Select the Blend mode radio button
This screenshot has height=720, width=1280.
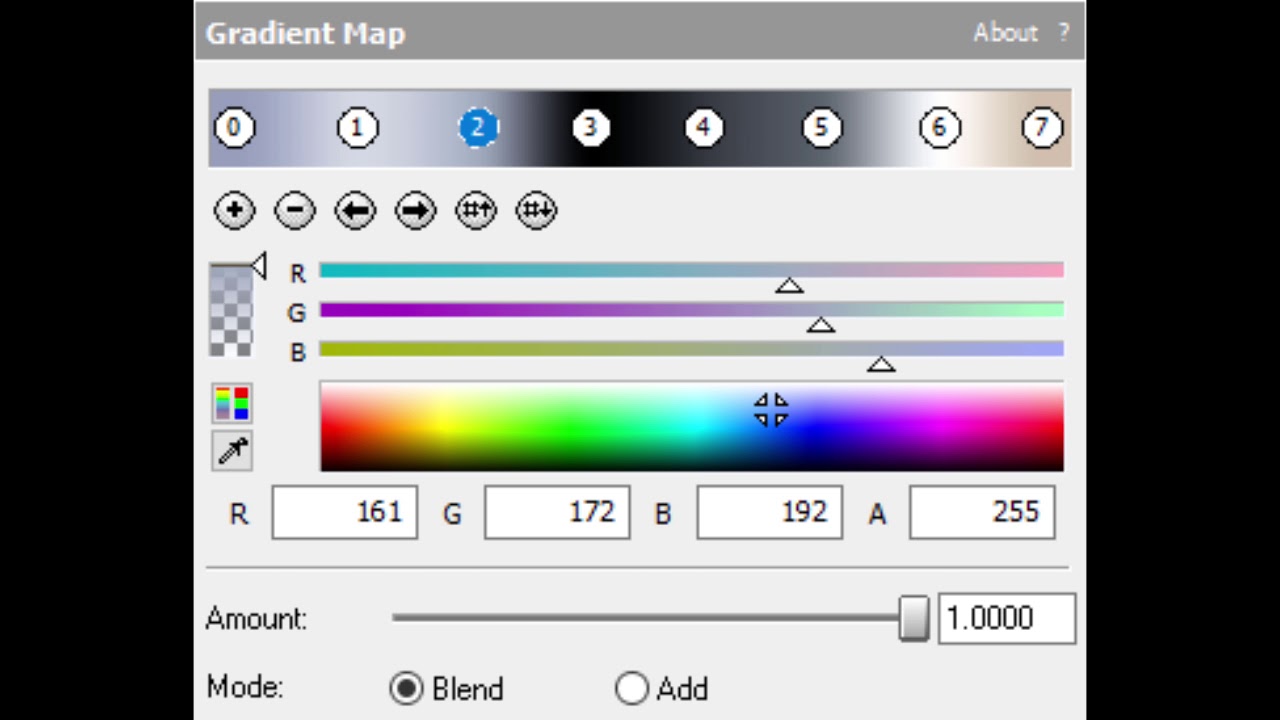click(406, 688)
